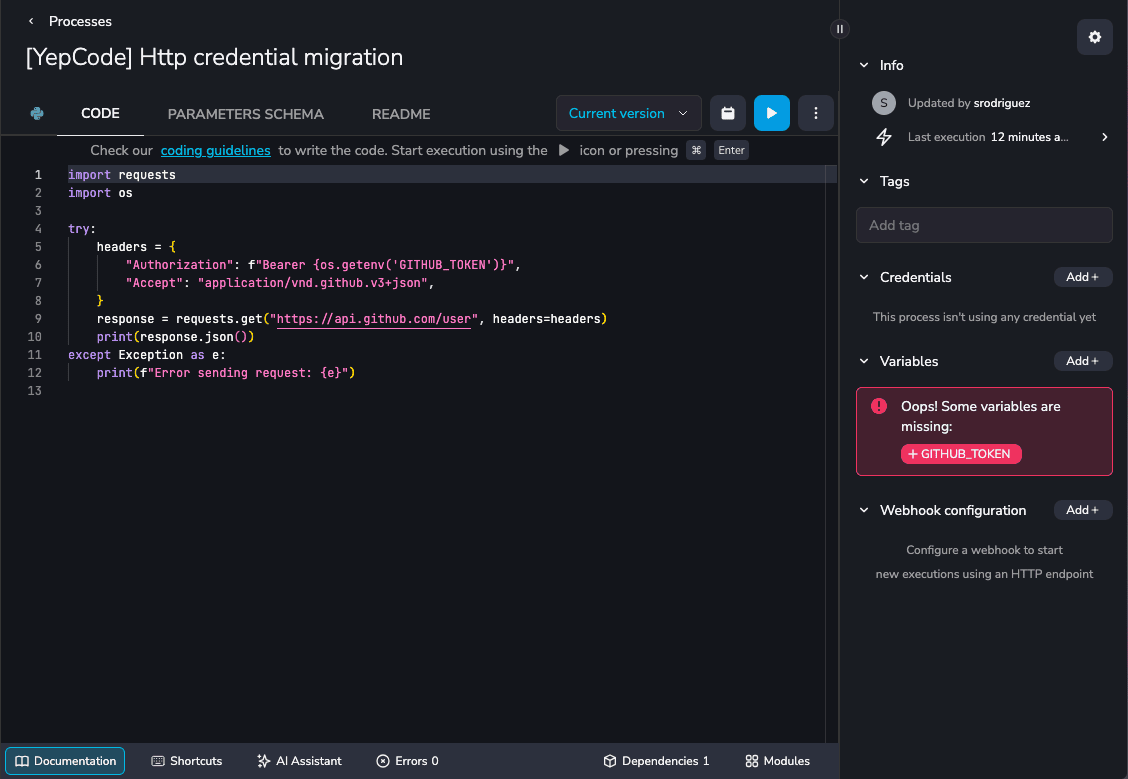The width and height of the screenshot is (1128, 779).
Task: Click the calendar schedule icon button
Action: tap(727, 113)
